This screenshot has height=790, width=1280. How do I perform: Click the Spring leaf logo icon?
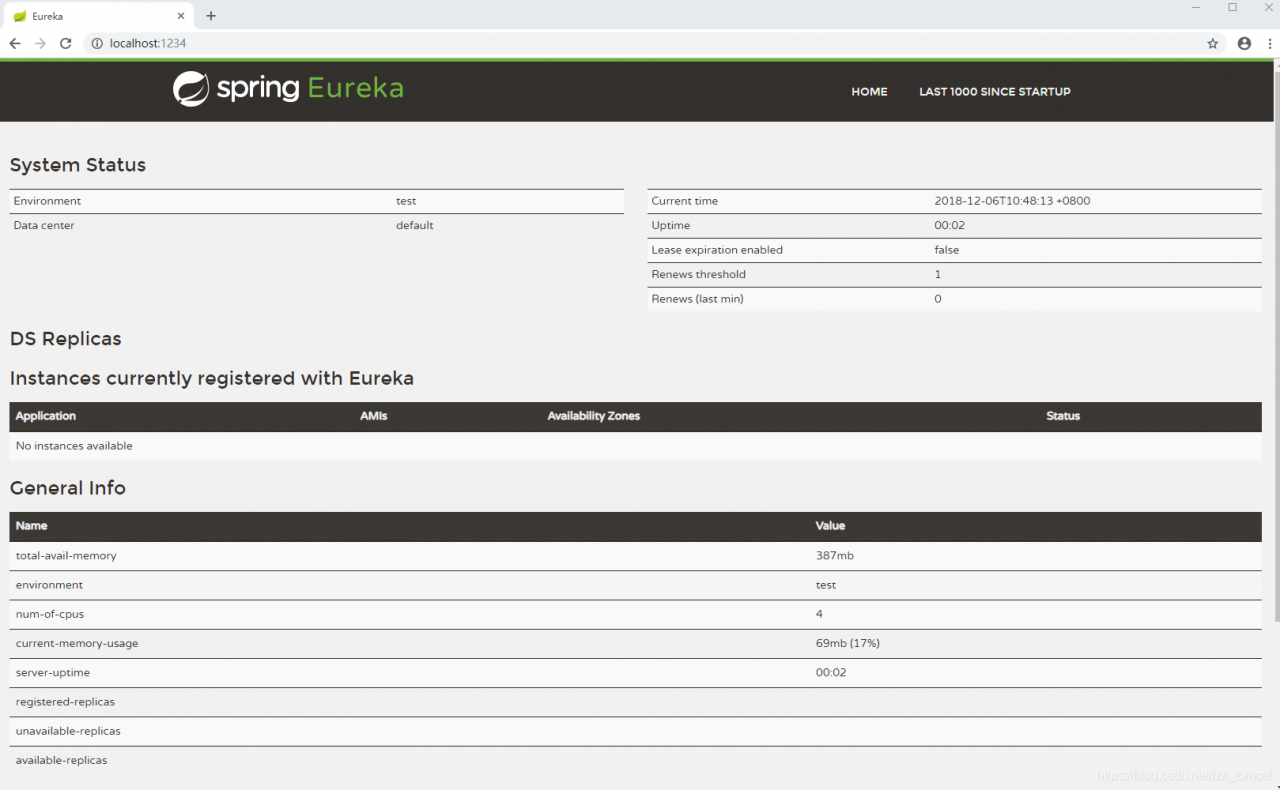(191, 89)
